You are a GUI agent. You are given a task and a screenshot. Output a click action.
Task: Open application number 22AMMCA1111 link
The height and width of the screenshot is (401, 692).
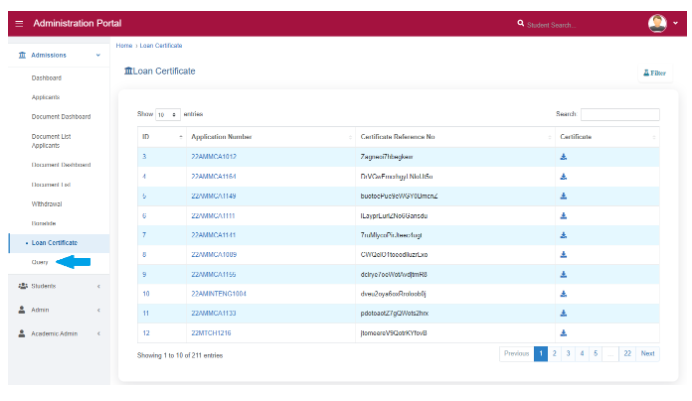213,215
